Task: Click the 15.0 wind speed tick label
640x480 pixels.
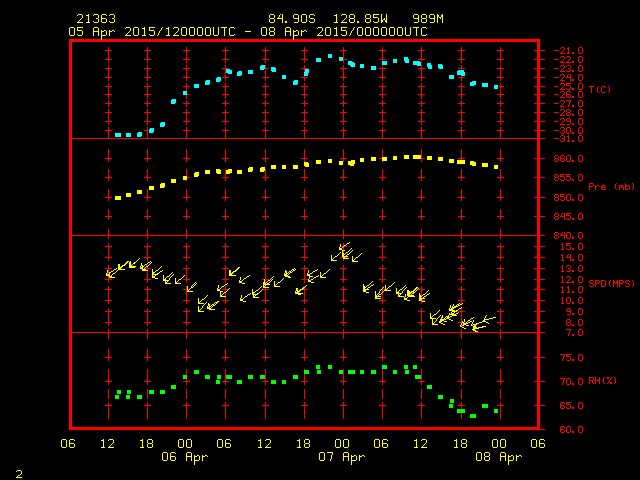Action: click(571, 247)
